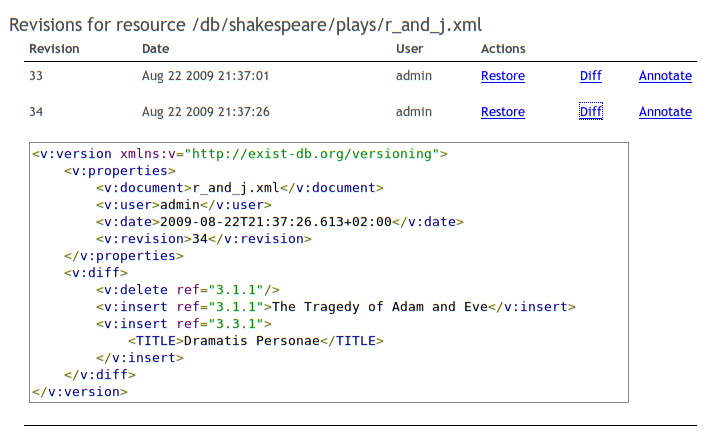Restore revision 34
This screenshot has width=717, height=448.
point(503,112)
